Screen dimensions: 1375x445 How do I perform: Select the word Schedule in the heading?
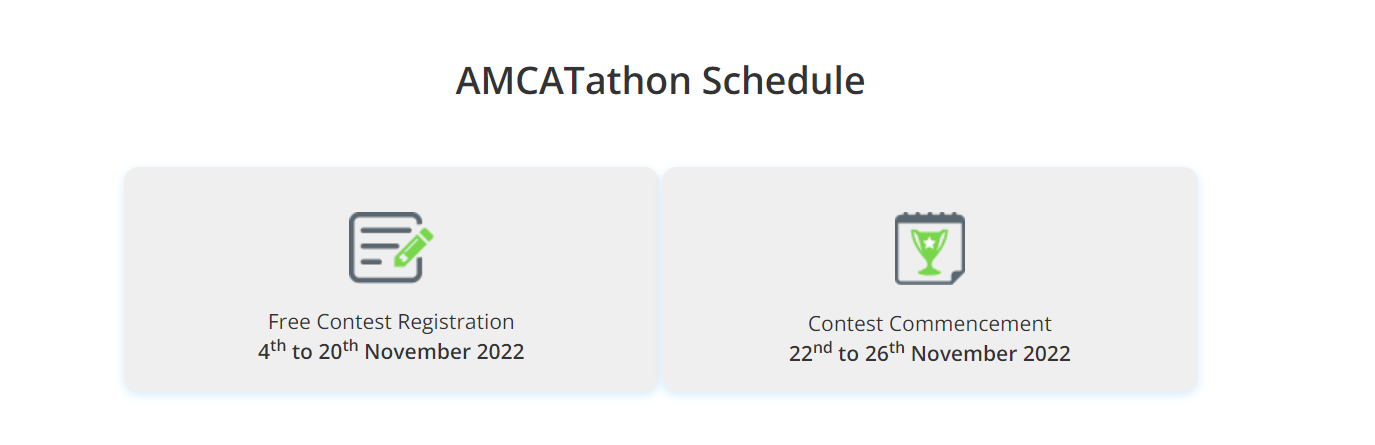tap(783, 81)
